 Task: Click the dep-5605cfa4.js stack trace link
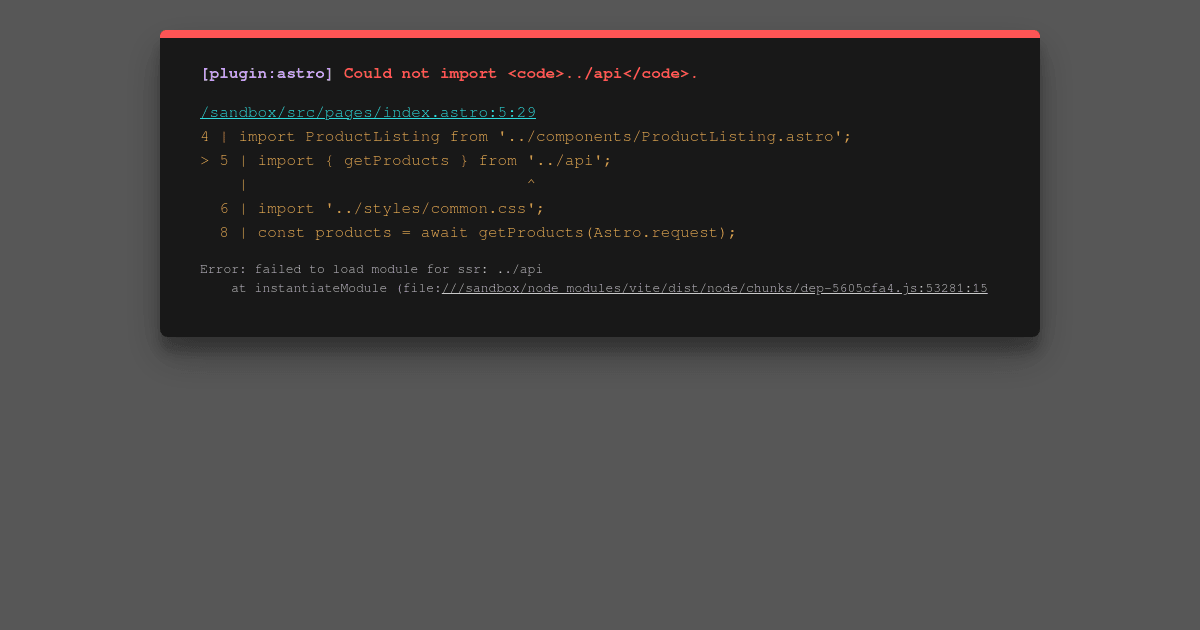(x=715, y=288)
